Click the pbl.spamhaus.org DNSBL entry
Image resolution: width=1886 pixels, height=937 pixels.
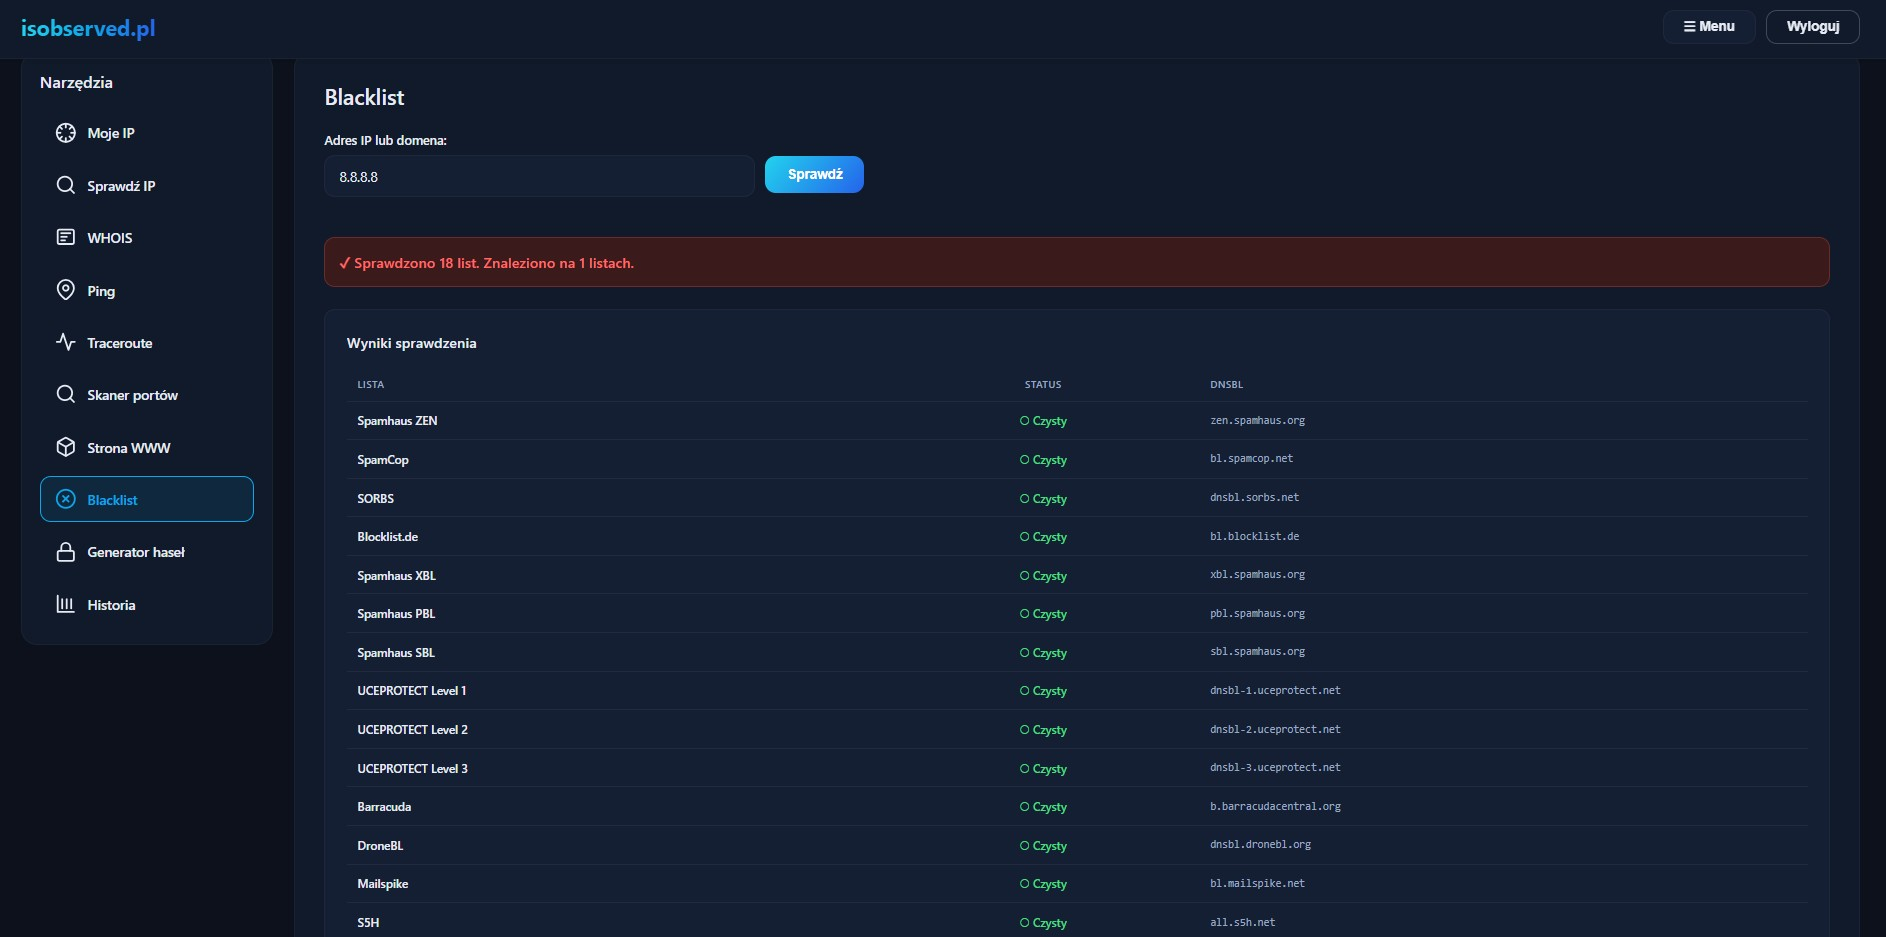1257,614
